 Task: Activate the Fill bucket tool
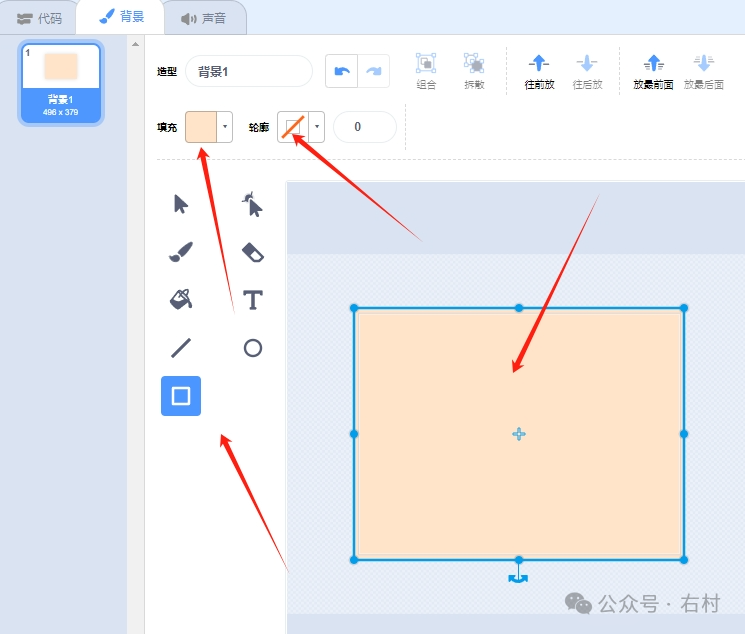click(x=181, y=299)
